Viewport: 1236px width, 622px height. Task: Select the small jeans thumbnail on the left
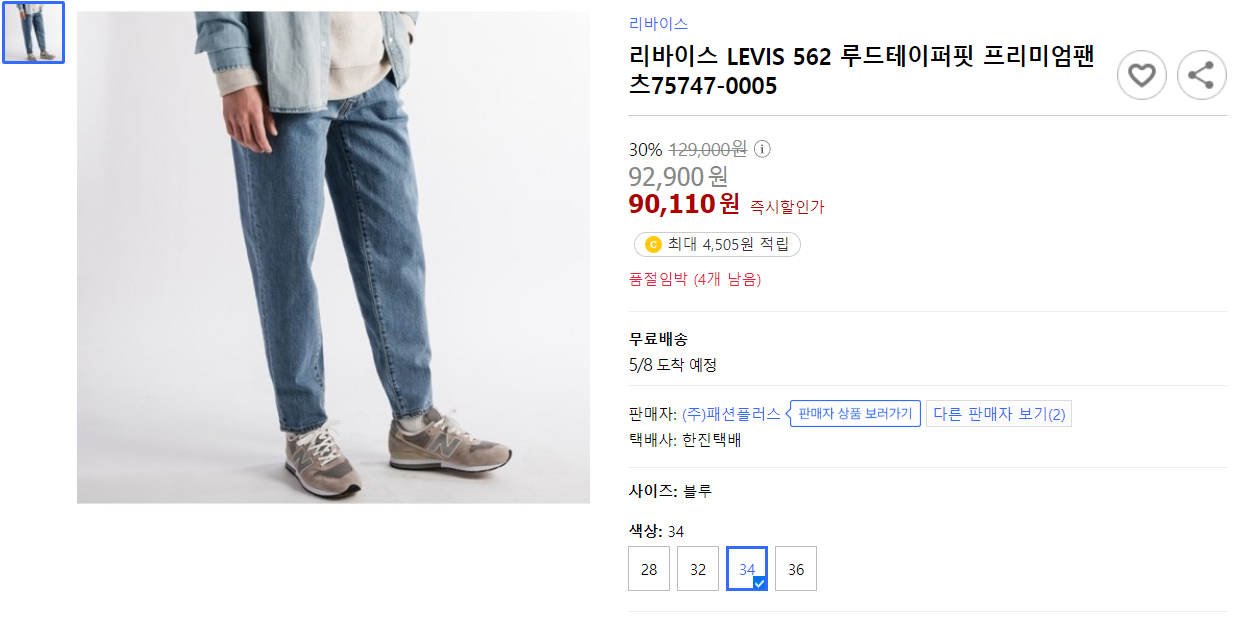point(32,32)
